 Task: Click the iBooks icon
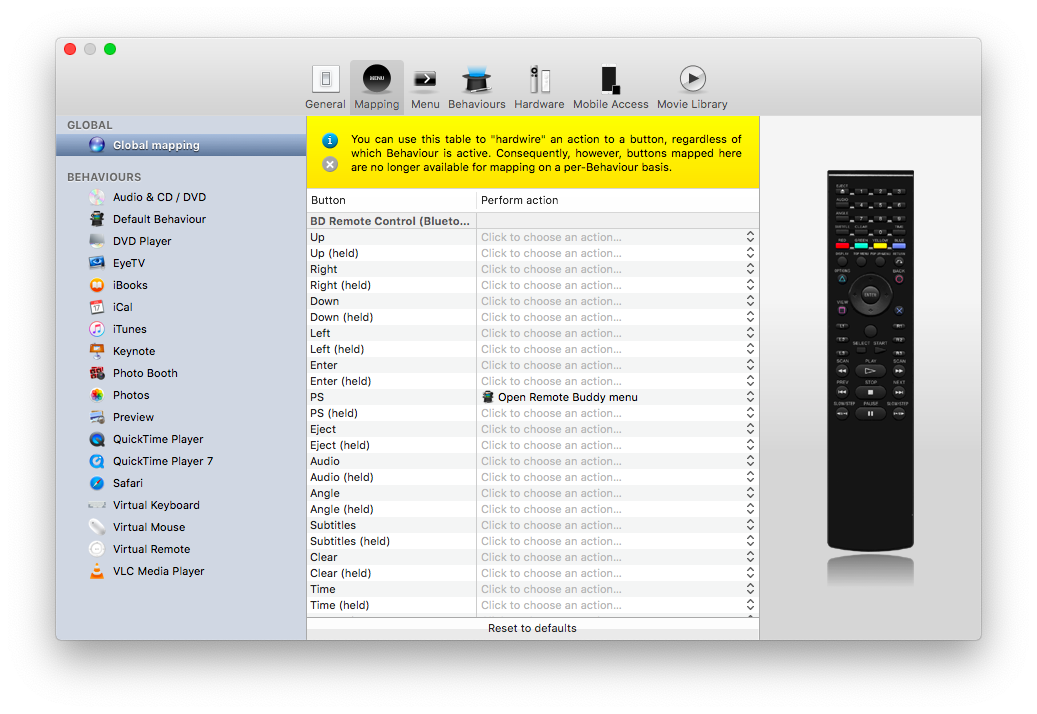pyautogui.click(x=97, y=285)
